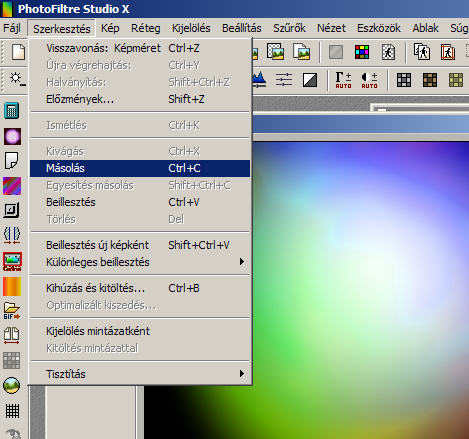Click the nested square frame icon

[12, 210]
